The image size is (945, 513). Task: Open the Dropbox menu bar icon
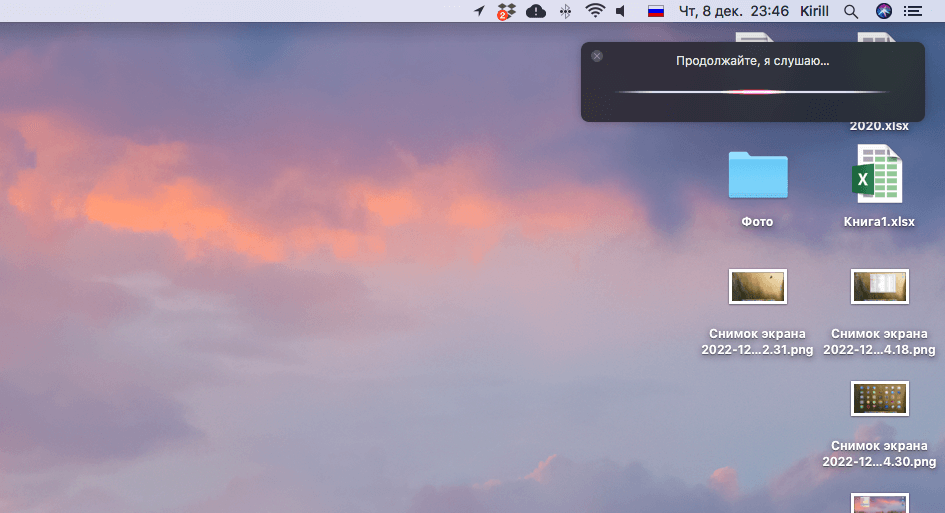pyautogui.click(x=506, y=11)
